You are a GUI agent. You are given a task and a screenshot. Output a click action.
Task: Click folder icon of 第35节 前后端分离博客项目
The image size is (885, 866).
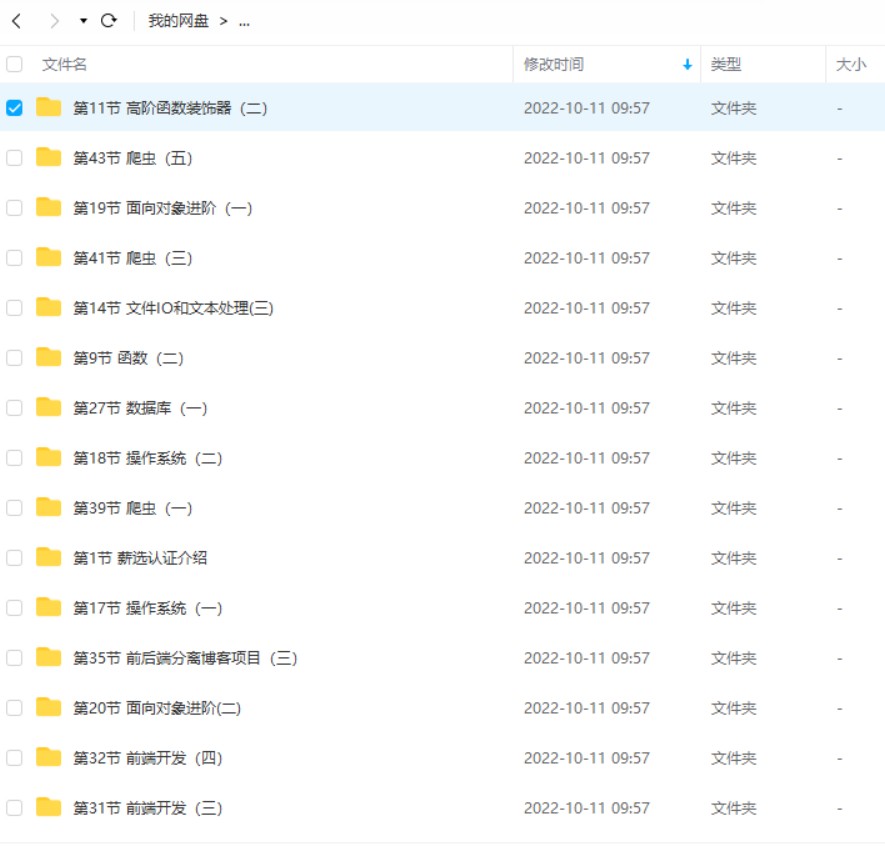(x=49, y=657)
